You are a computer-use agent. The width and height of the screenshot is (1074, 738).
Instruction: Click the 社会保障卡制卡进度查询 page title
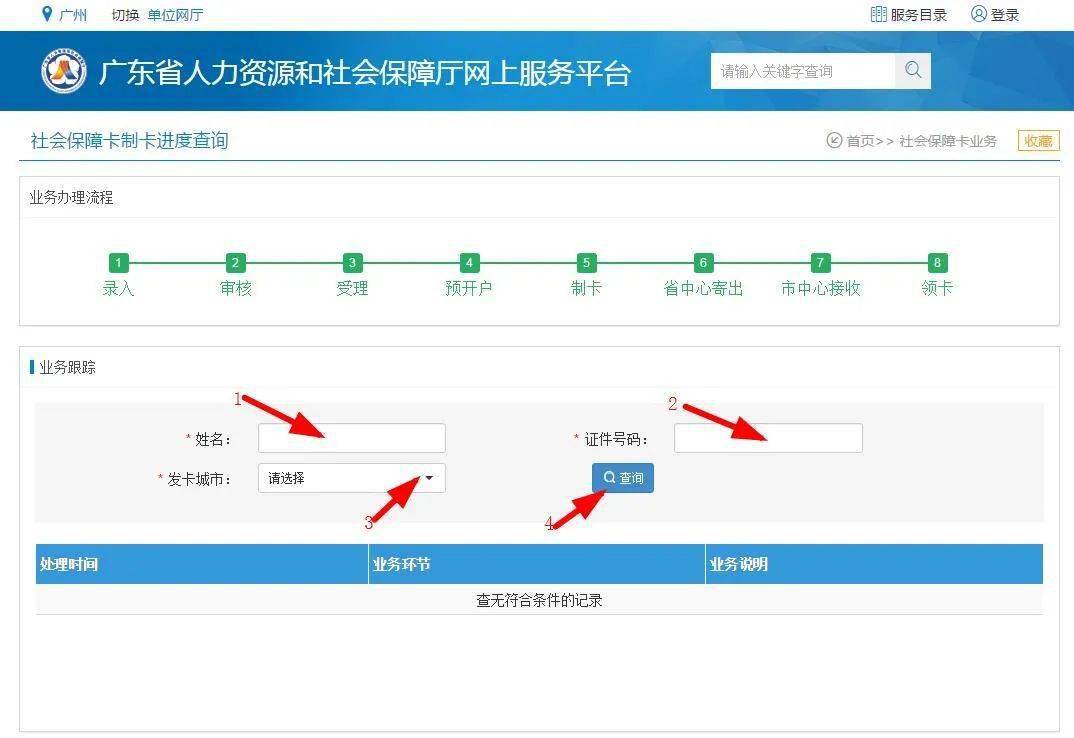pos(129,140)
